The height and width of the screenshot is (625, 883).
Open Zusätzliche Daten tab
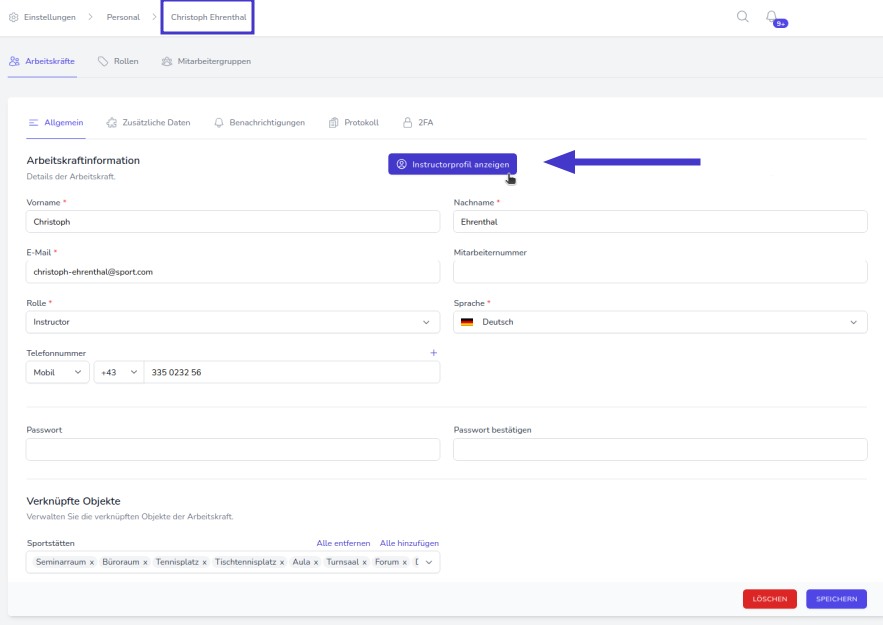148,123
